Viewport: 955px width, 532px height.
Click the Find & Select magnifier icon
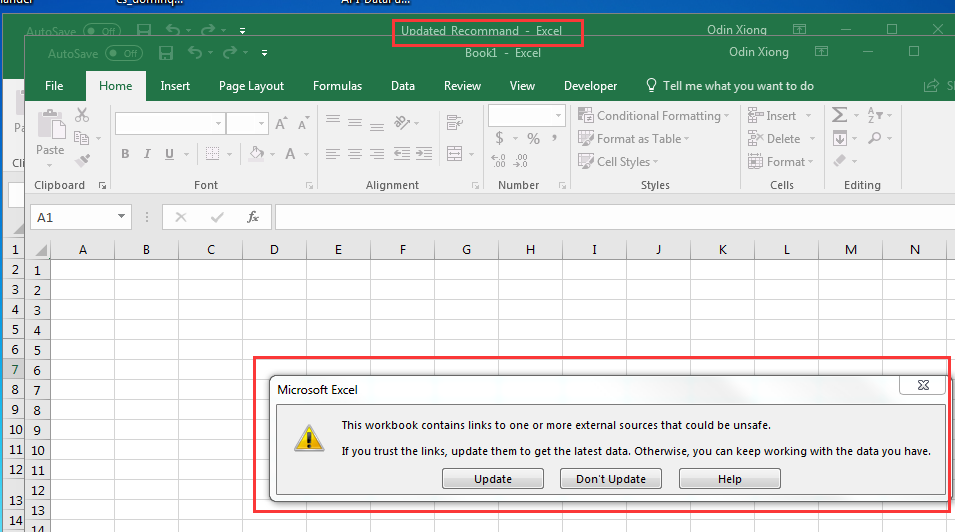click(875, 138)
